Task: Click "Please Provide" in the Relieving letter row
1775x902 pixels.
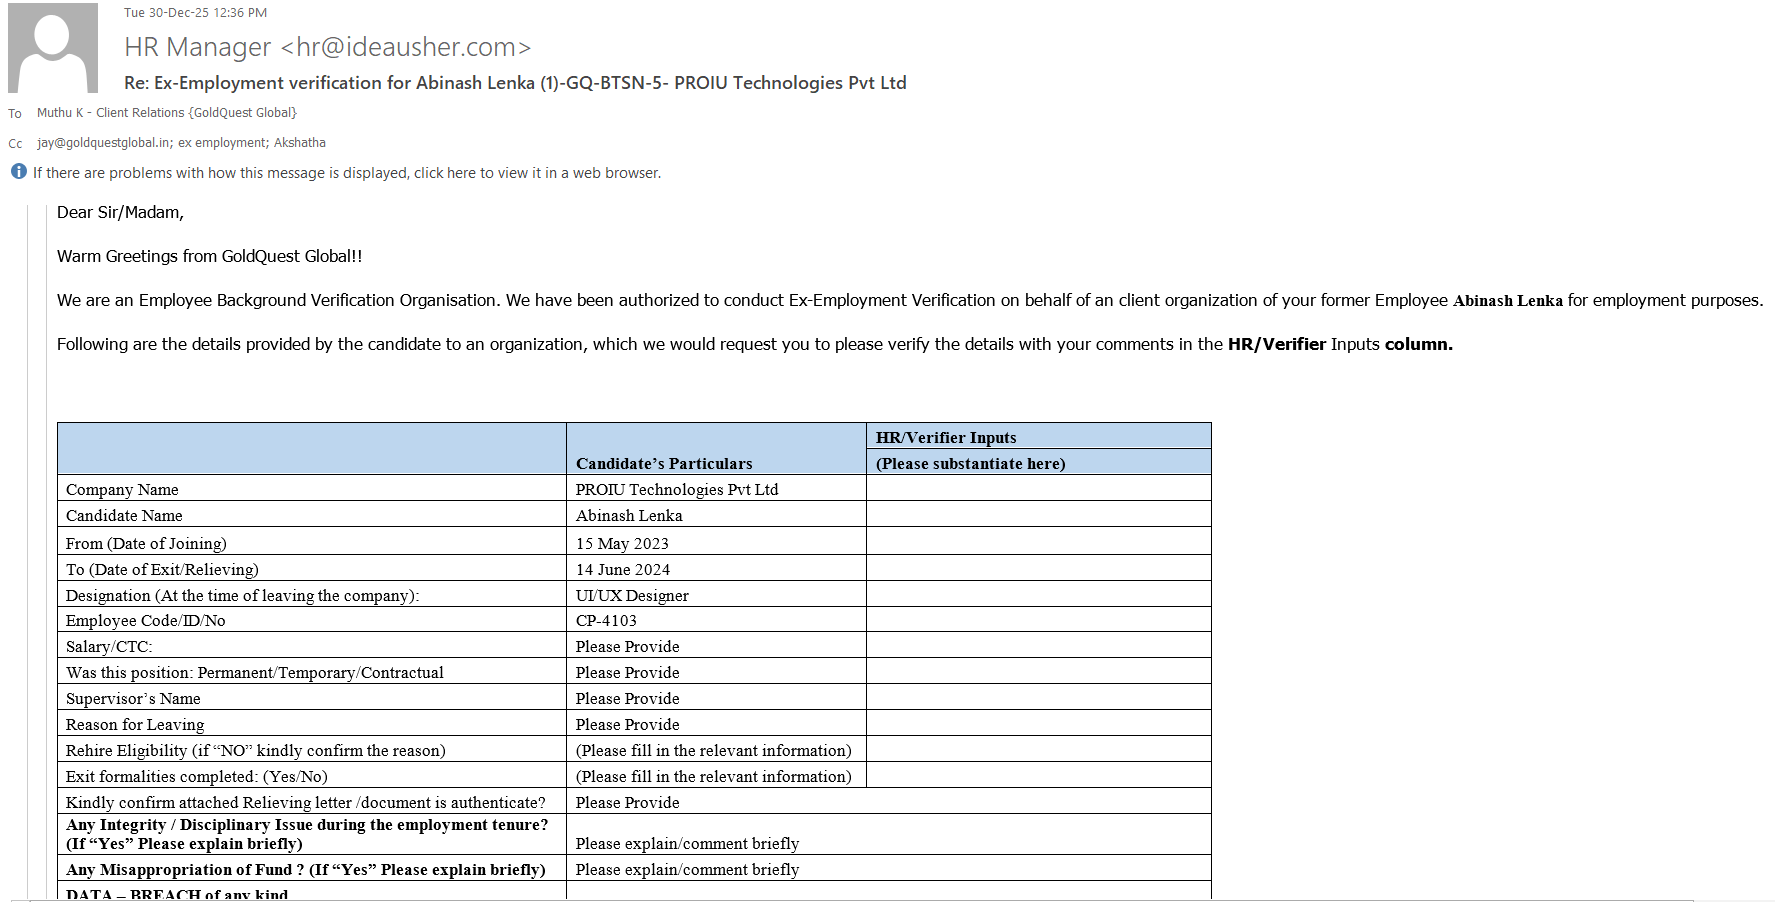Action: pos(627,803)
